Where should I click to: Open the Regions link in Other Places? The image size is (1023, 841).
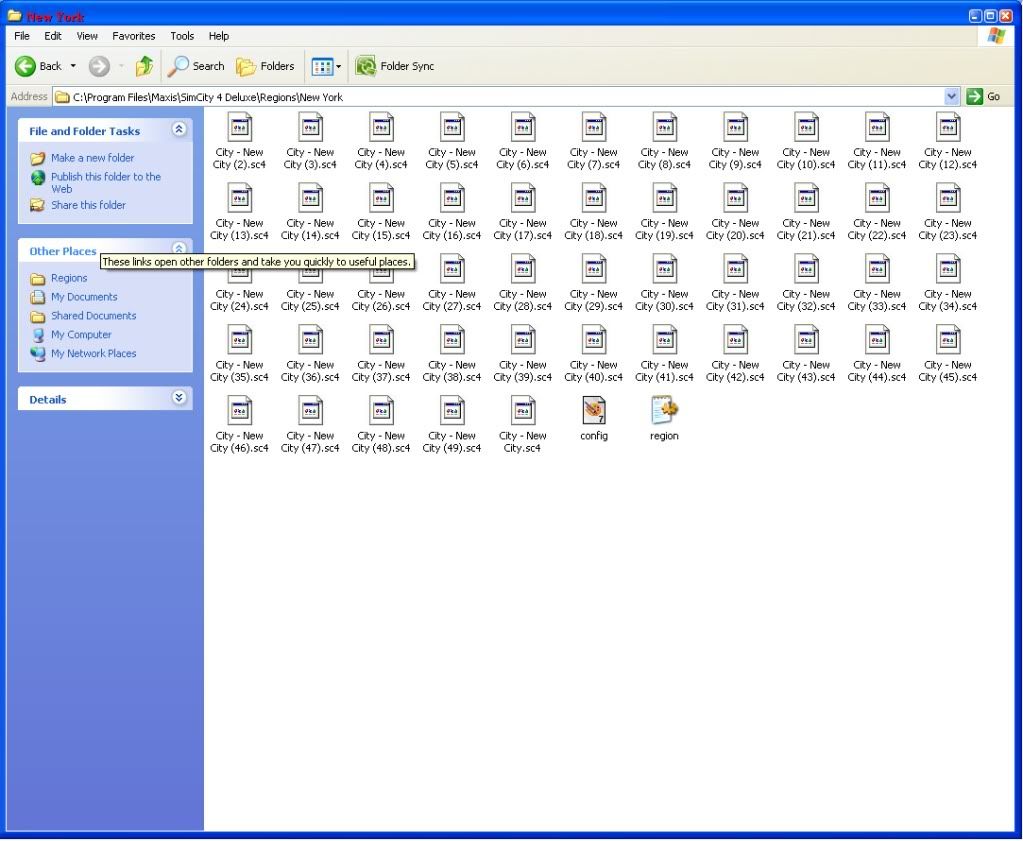tap(69, 278)
